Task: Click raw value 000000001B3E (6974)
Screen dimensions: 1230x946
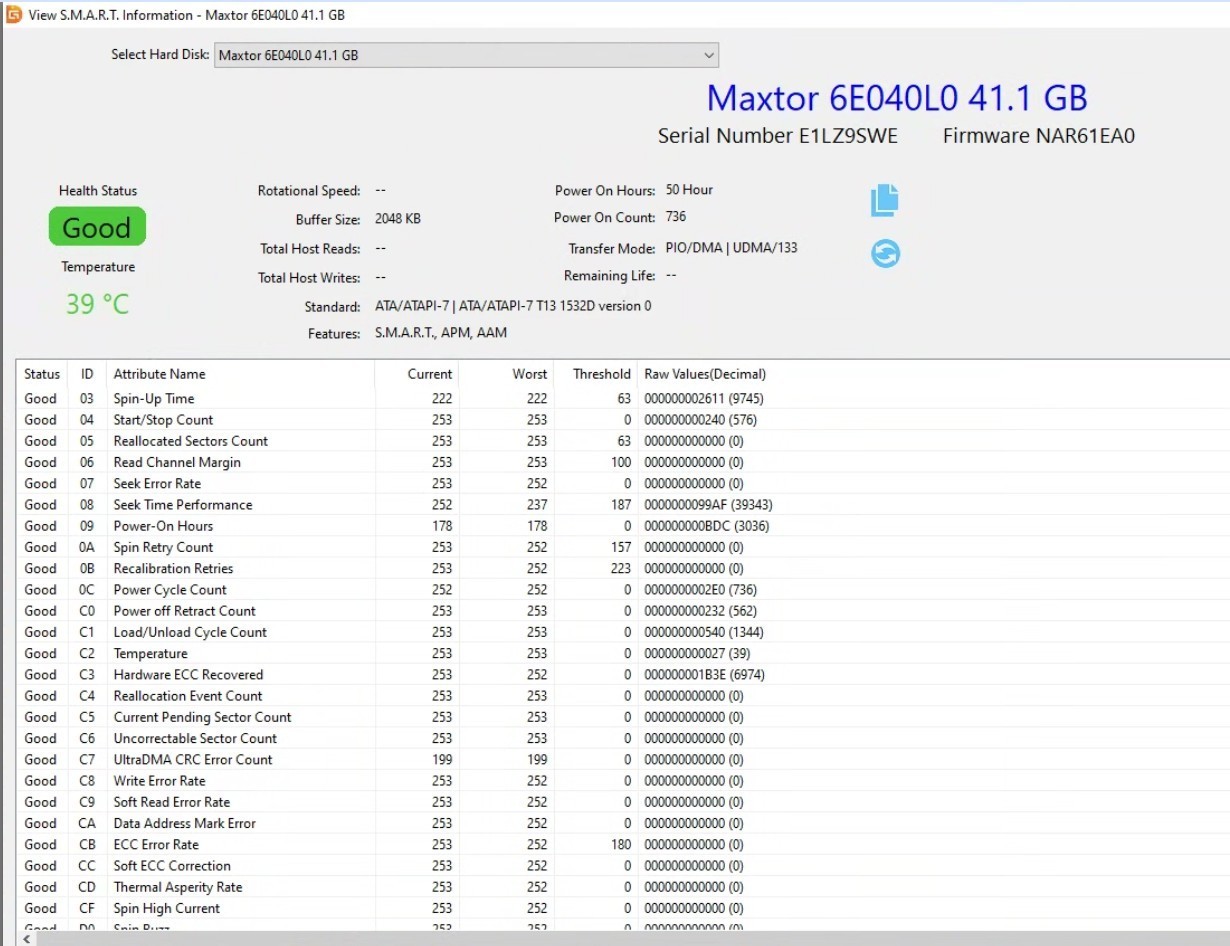Action: coord(705,675)
